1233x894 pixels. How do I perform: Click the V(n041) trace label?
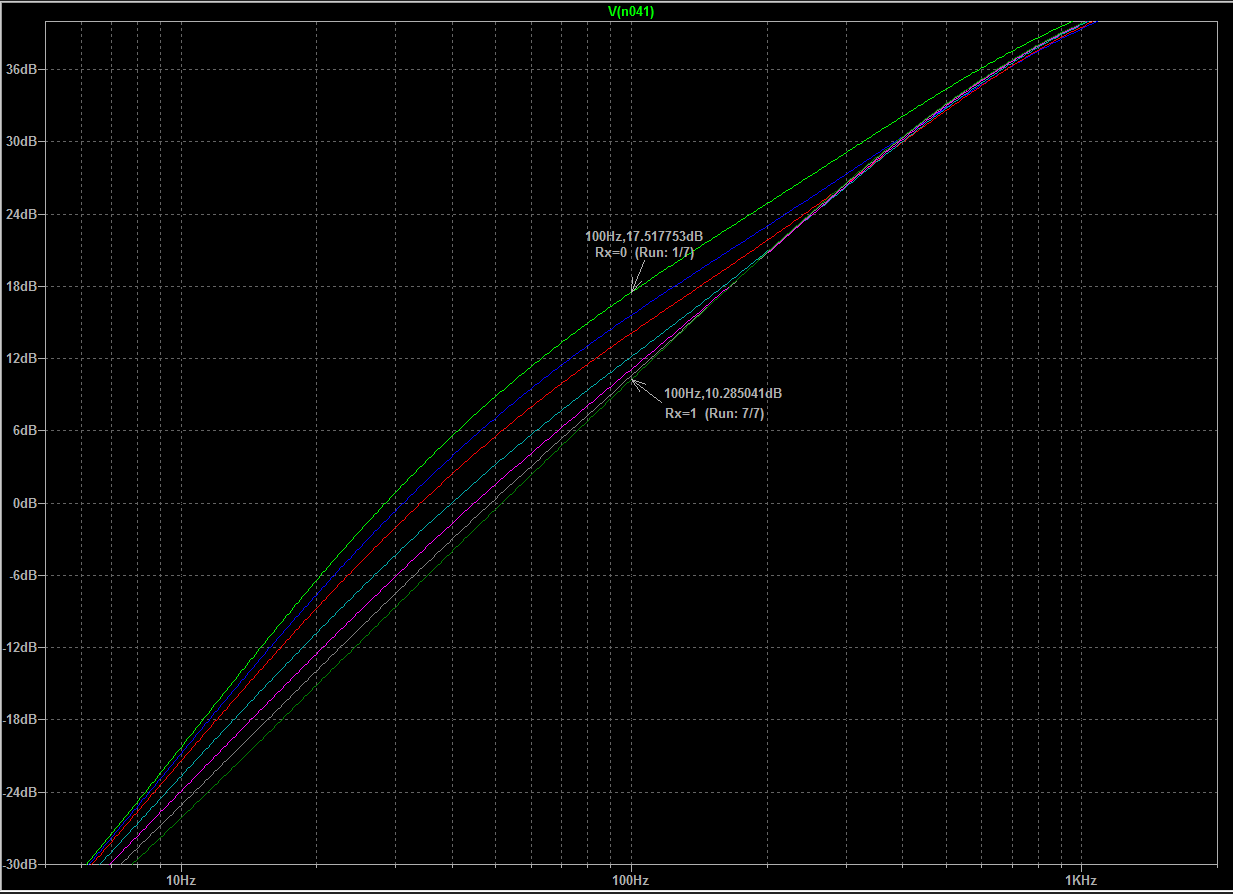click(631, 12)
